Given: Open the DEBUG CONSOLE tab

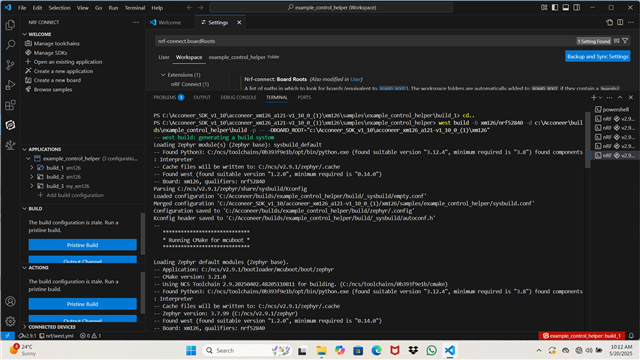Looking at the screenshot, I should (x=238, y=97).
